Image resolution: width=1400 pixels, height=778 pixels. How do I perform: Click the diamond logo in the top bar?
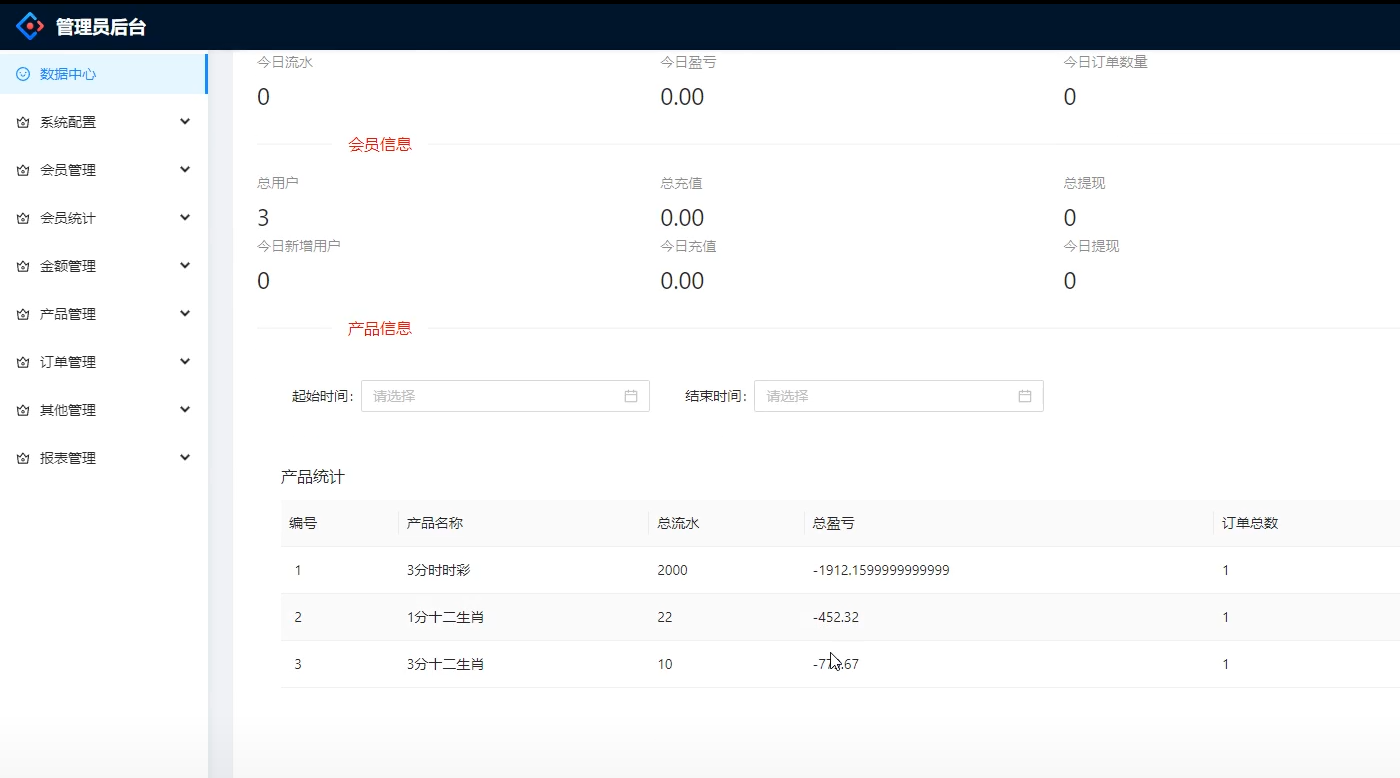point(30,25)
